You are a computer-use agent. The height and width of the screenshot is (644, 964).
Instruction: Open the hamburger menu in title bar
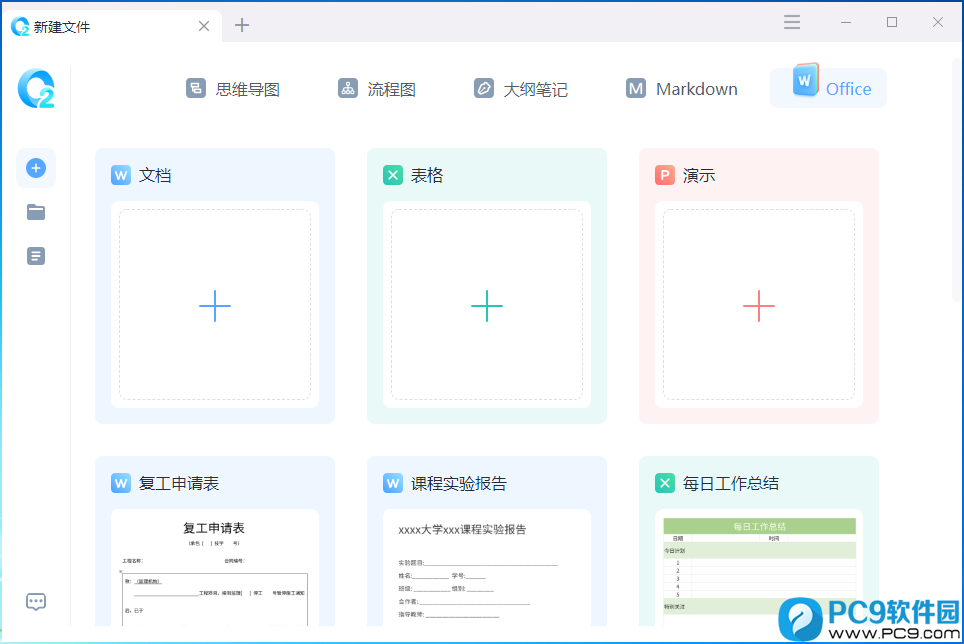792,23
